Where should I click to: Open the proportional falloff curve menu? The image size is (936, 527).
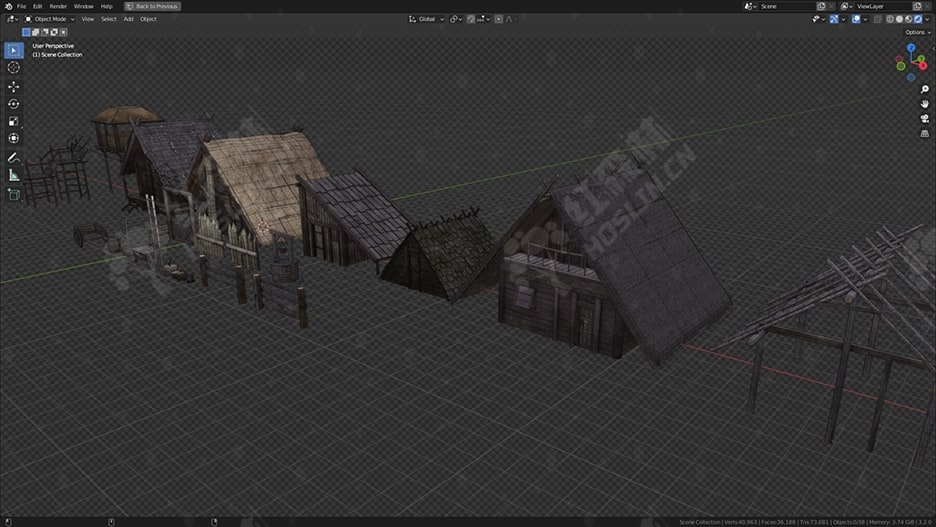(x=509, y=19)
